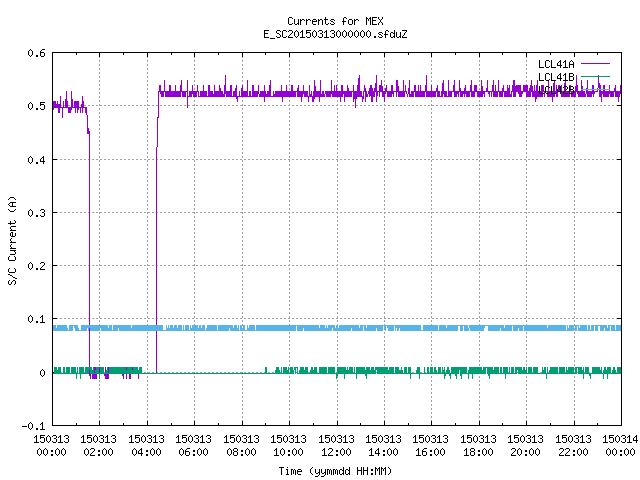Click the 0.6 y-axis tick label
Screen dimensions: 640x480
tap(36, 53)
